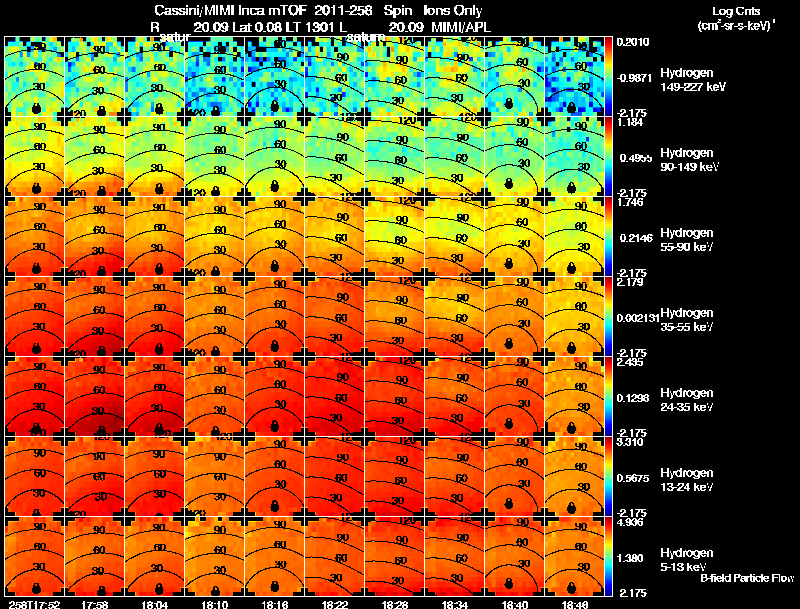Click the colorbar value '0.4955'
This screenshot has height=609, width=800.
point(636,158)
